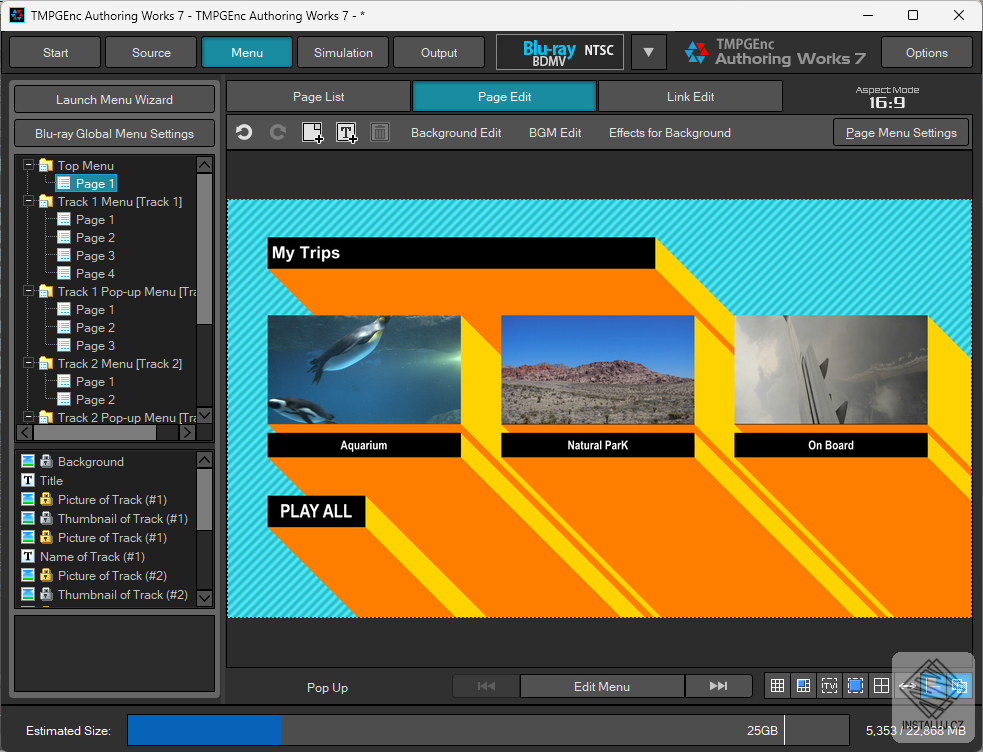Viewport: 983px width, 752px height.
Task: Toggle the lock on Thumbnail of Track (#2)
Action: tap(46, 594)
